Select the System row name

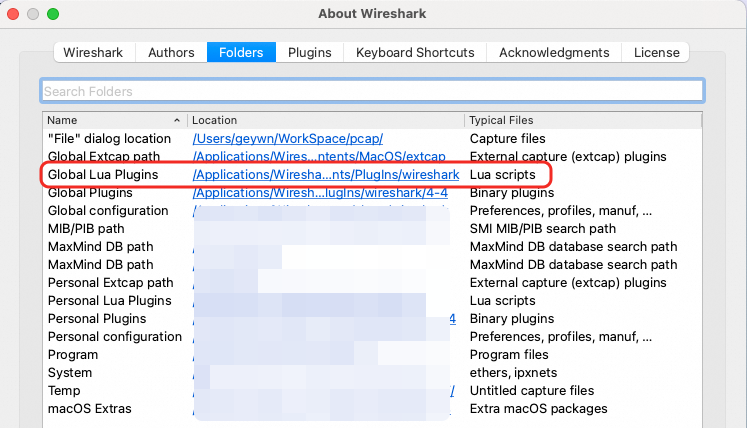coord(70,373)
